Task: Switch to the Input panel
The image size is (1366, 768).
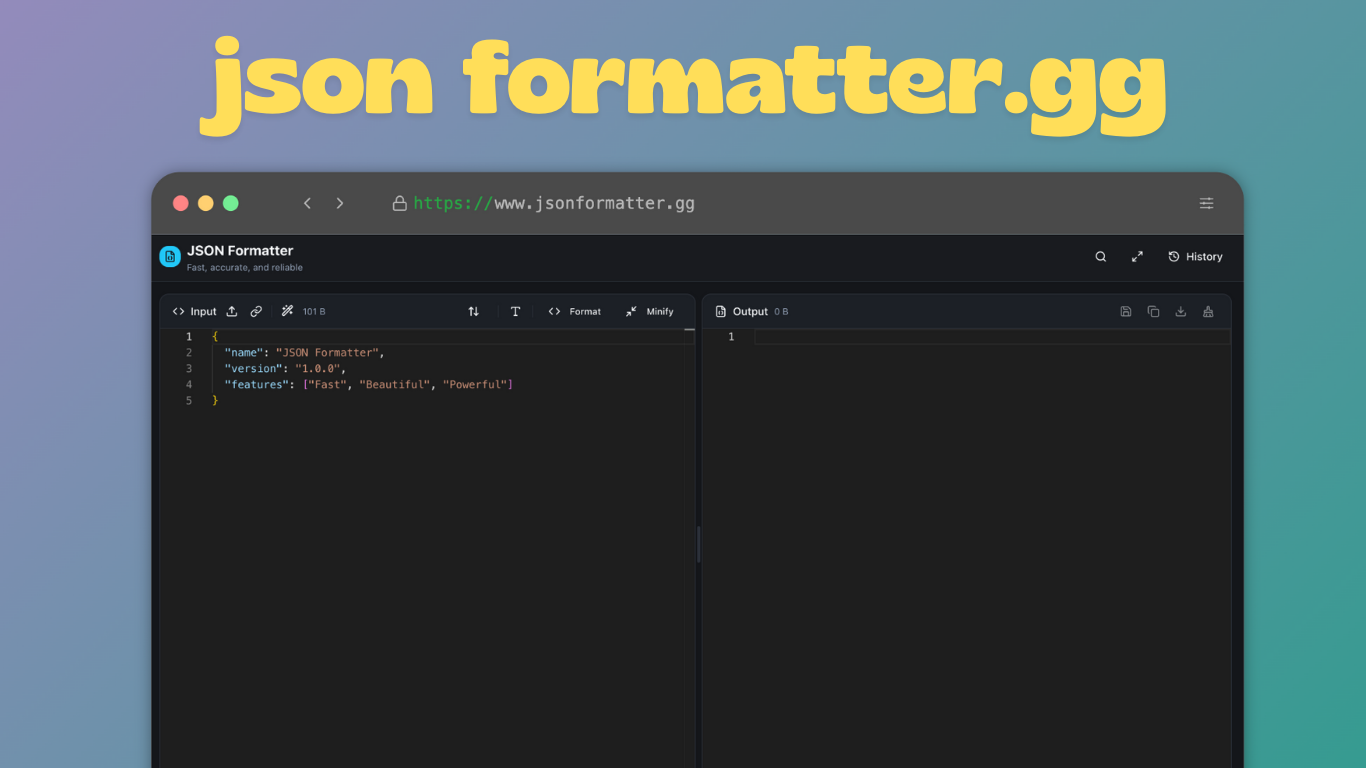Action: pos(195,311)
